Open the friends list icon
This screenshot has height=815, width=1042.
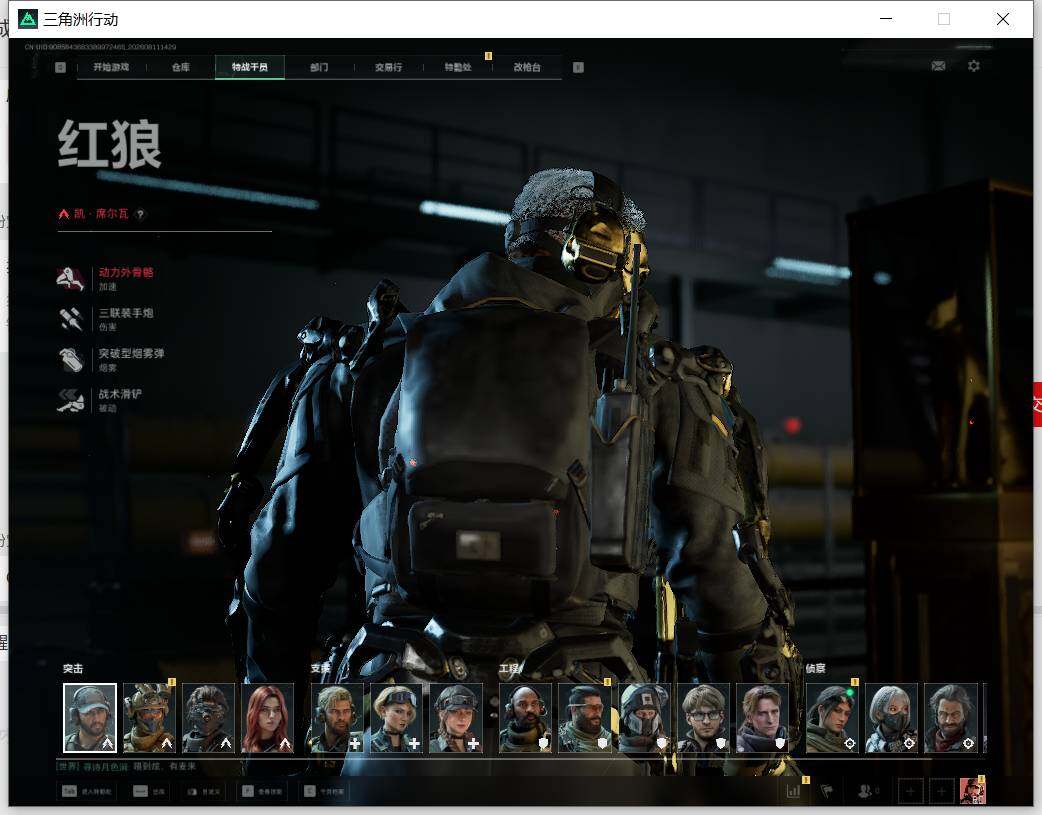(867, 791)
